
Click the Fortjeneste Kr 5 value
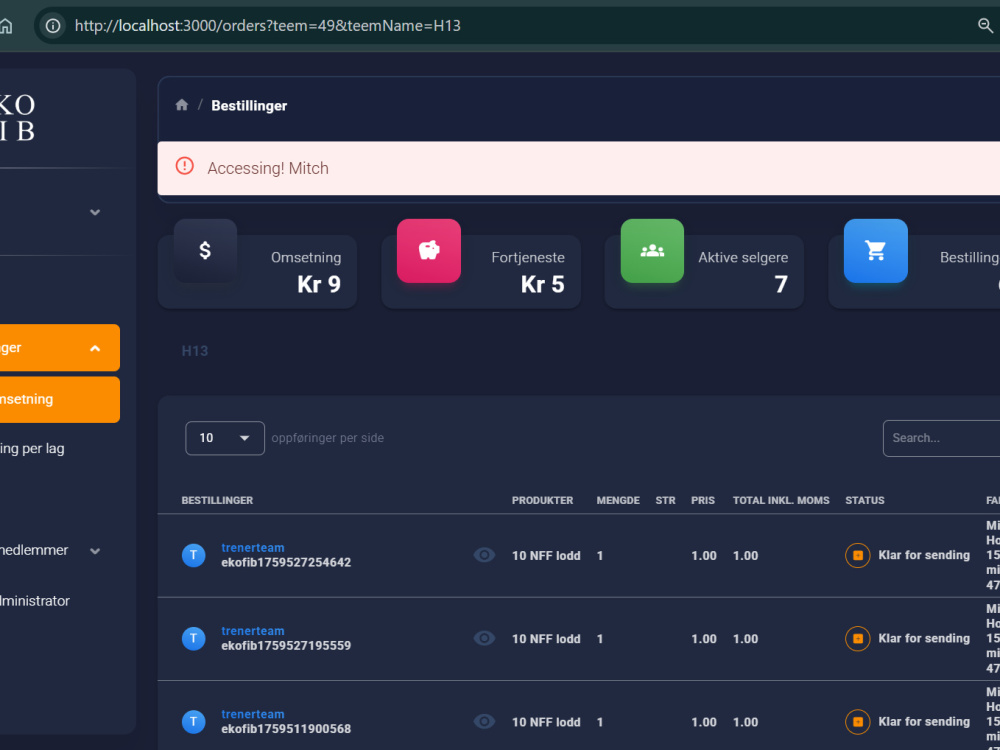543,284
